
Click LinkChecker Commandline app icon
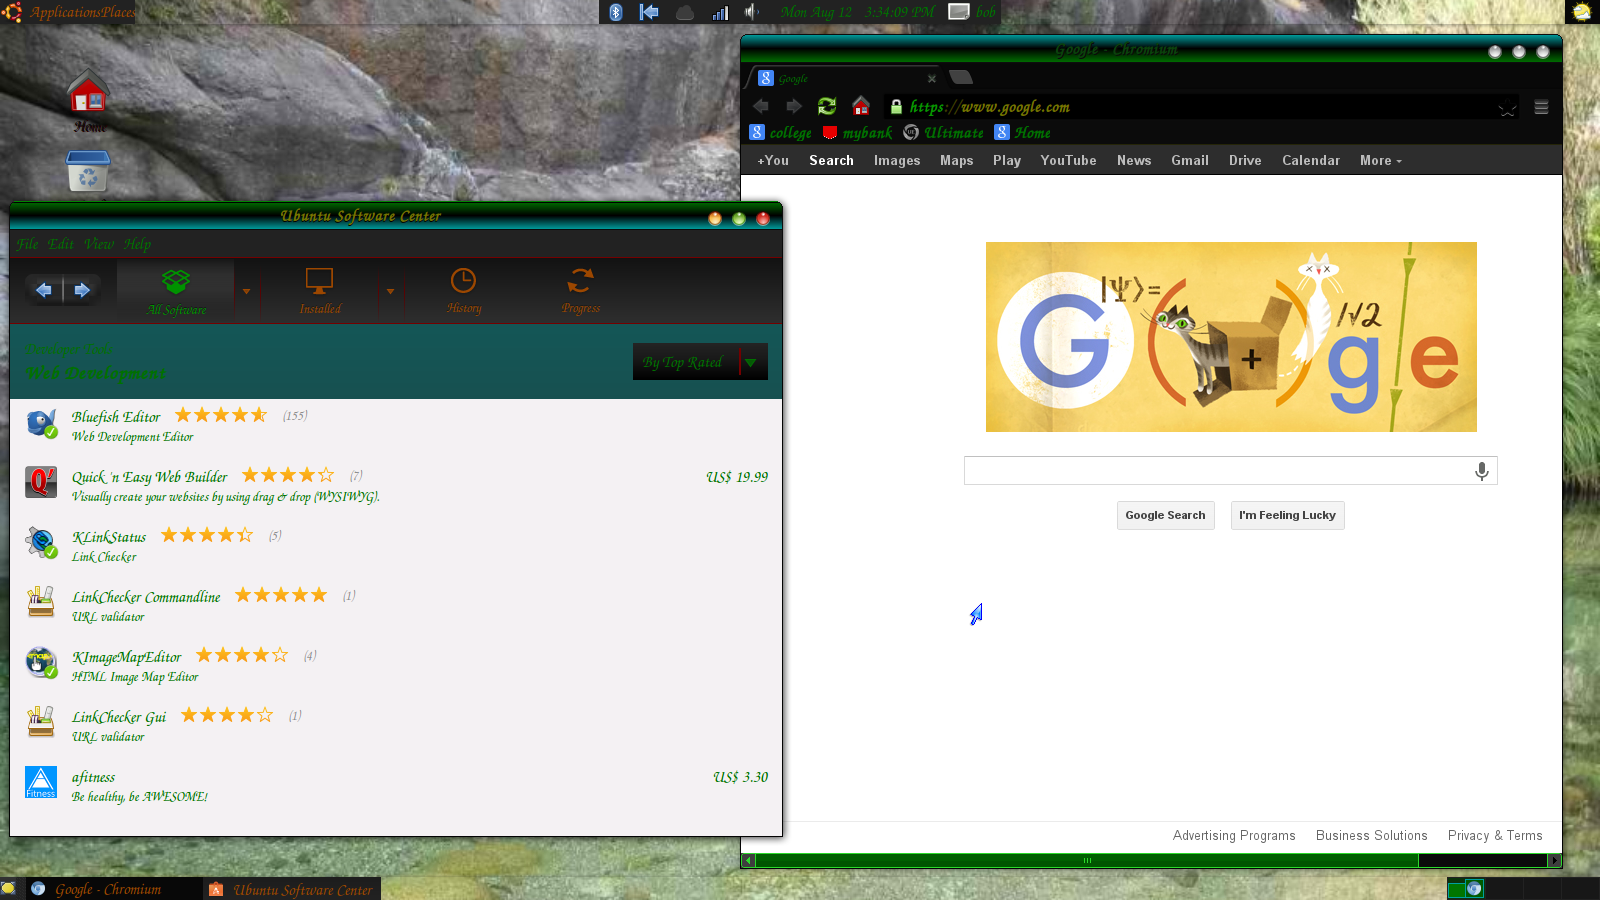click(41, 602)
